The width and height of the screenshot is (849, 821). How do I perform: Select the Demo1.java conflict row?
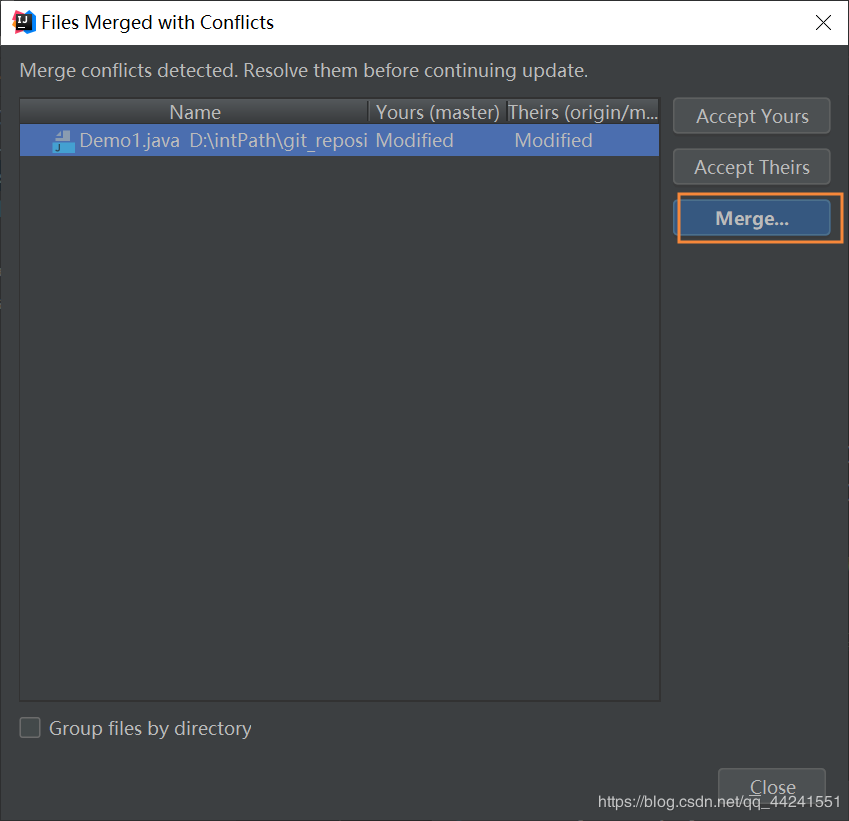tap(339, 140)
